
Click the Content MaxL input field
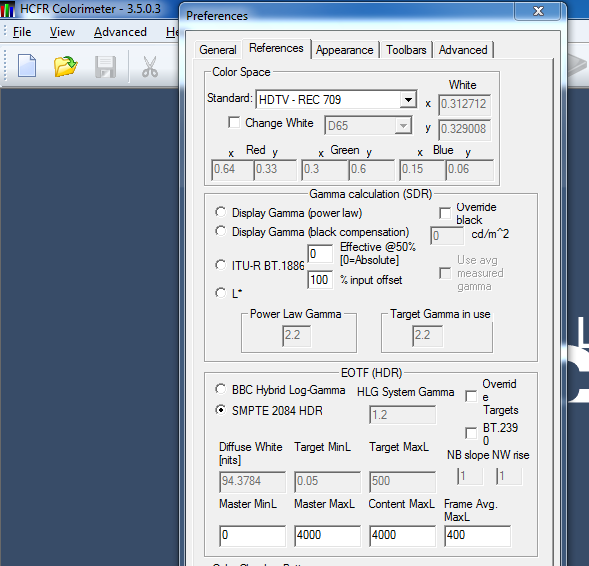[x=402, y=536]
